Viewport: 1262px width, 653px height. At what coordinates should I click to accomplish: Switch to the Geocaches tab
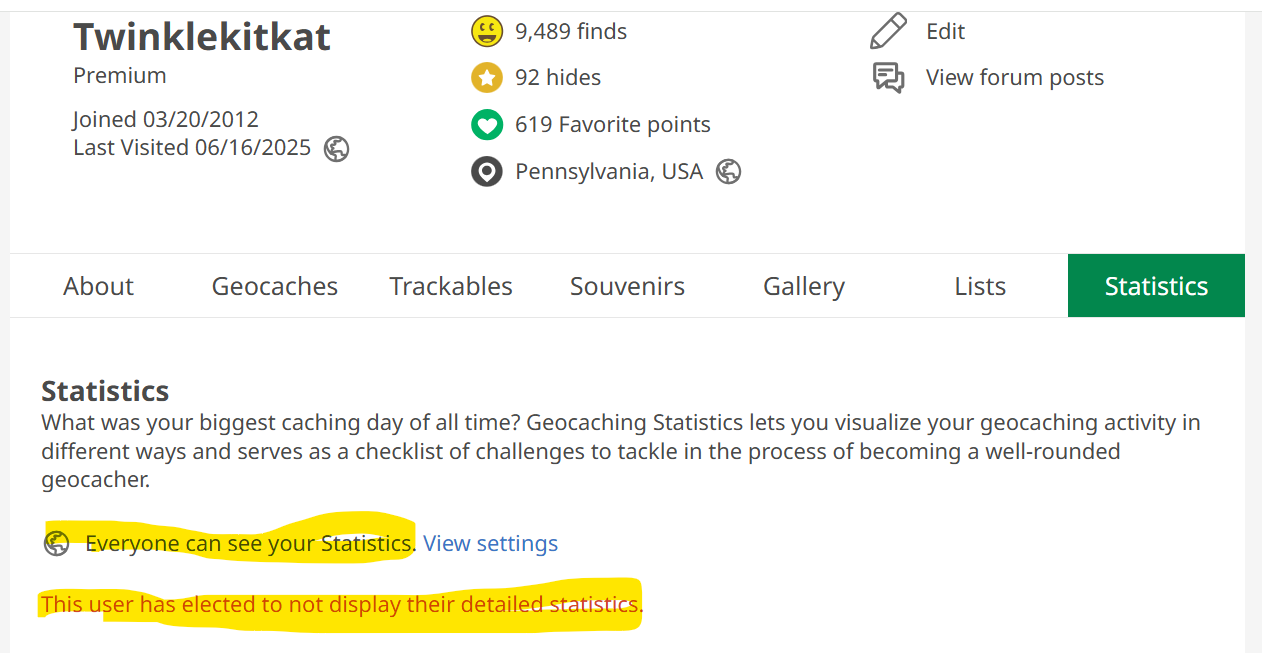coord(275,286)
